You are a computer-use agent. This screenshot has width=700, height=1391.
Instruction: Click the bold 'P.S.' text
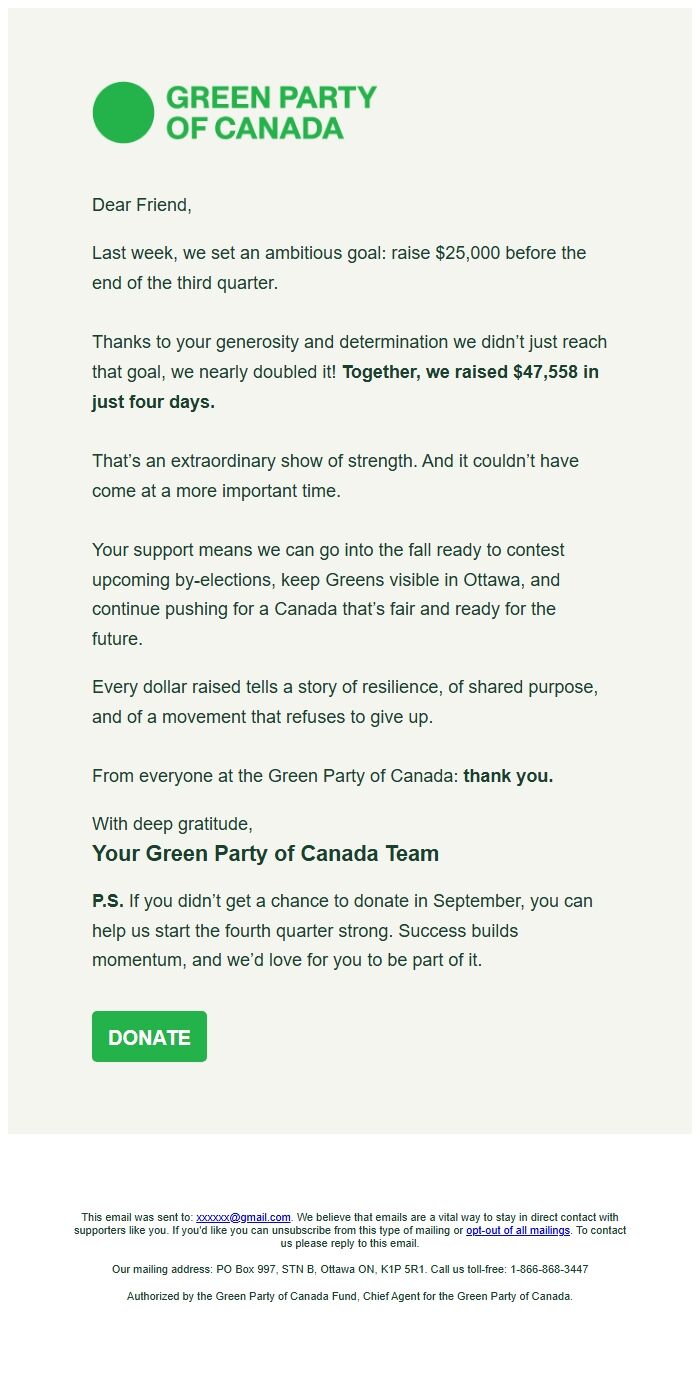click(x=107, y=901)
